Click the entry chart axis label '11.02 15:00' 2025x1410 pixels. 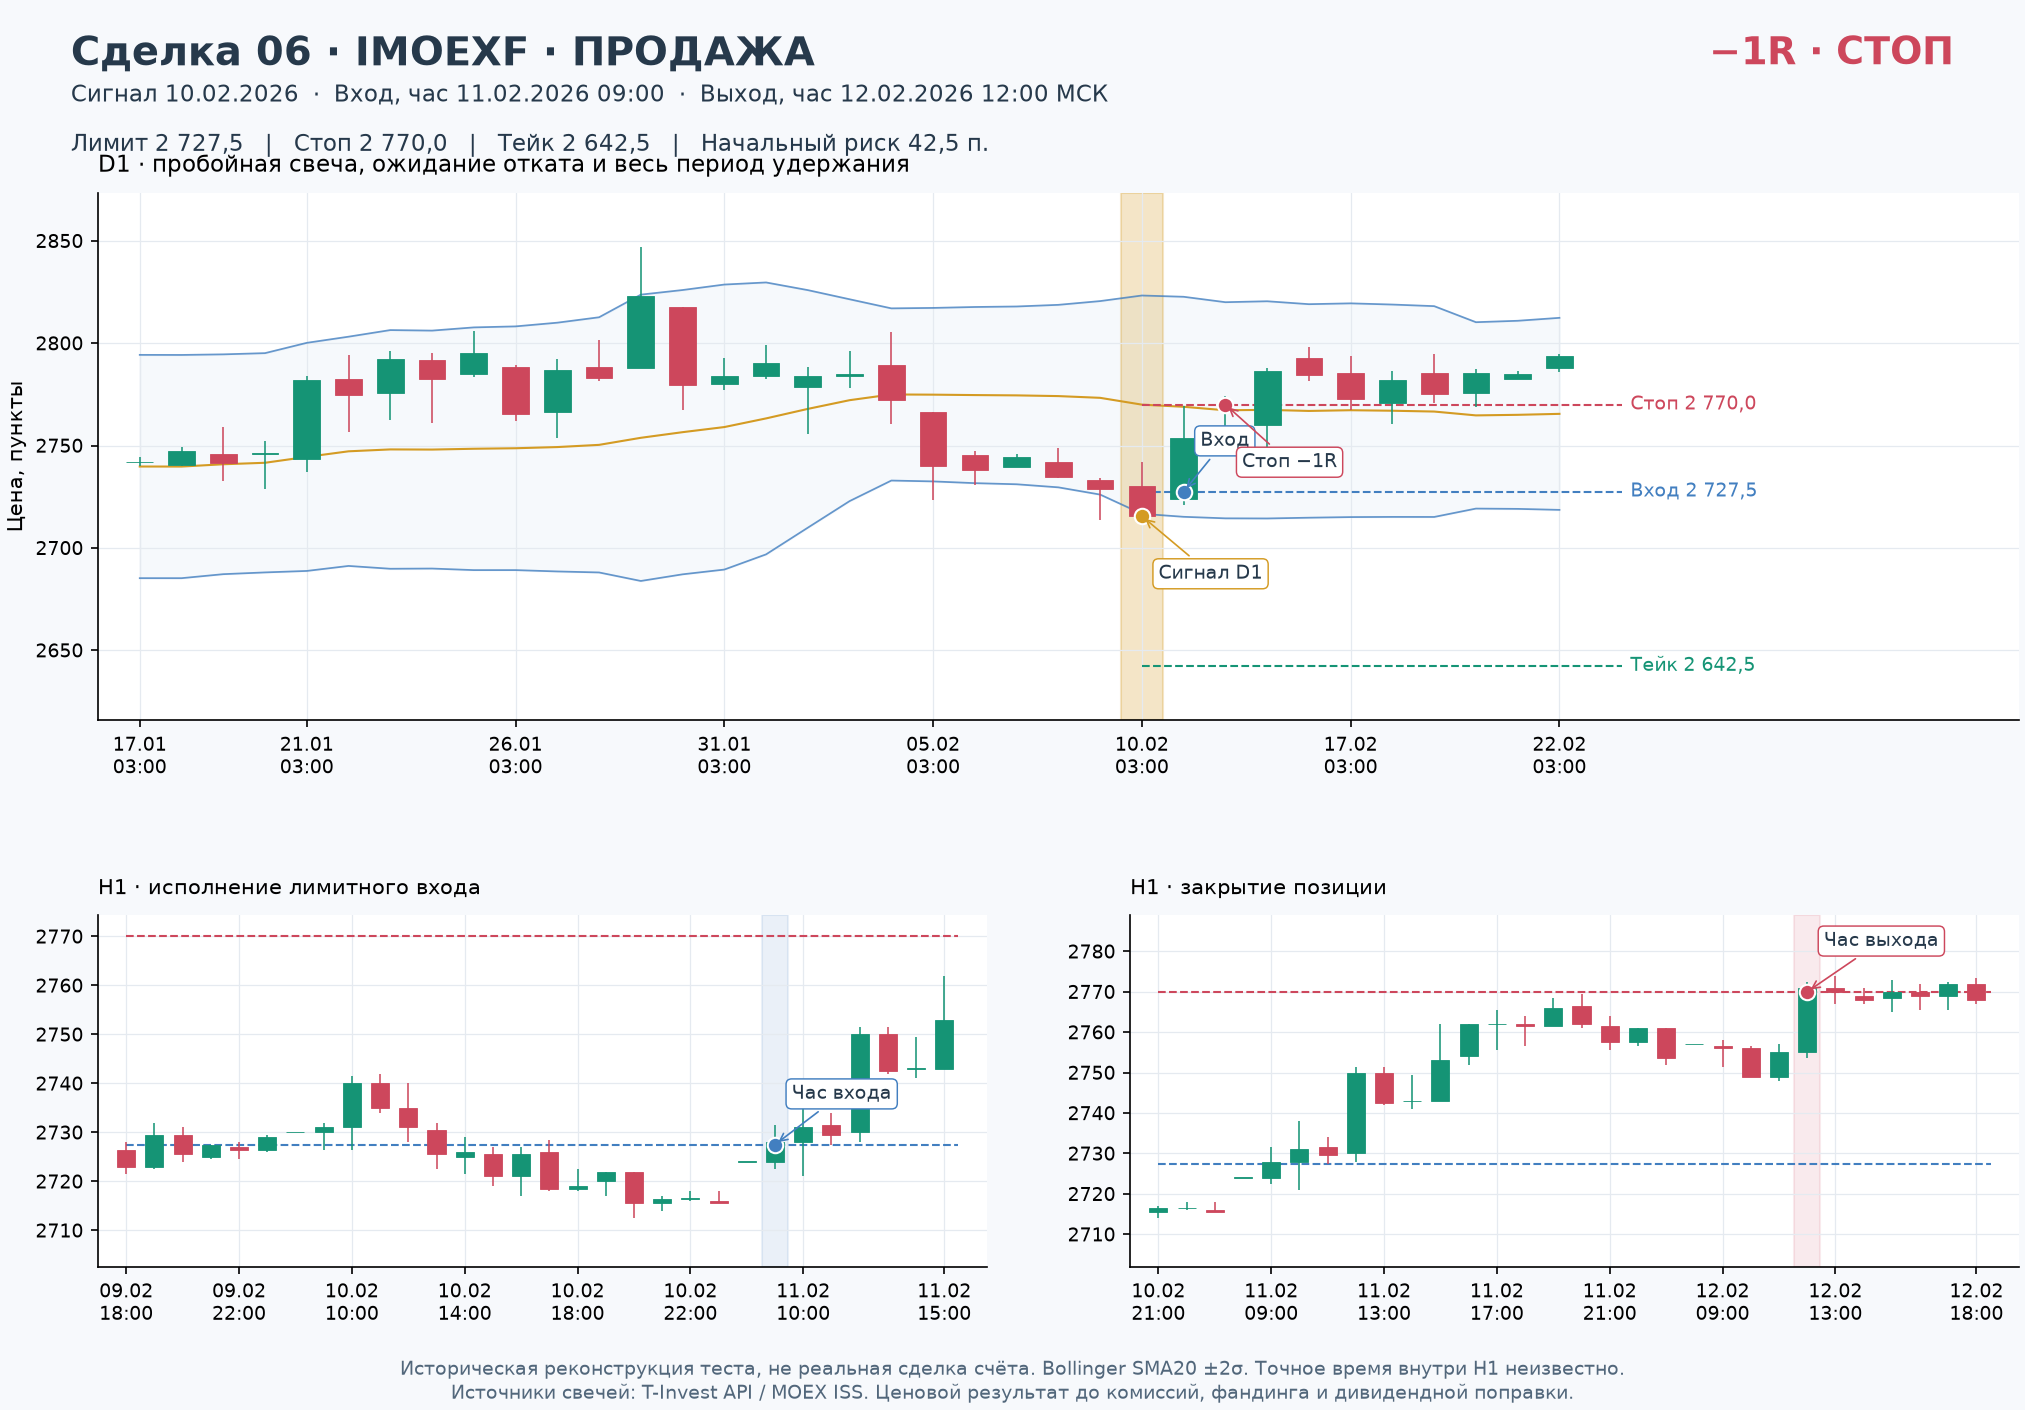tap(944, 1302)
